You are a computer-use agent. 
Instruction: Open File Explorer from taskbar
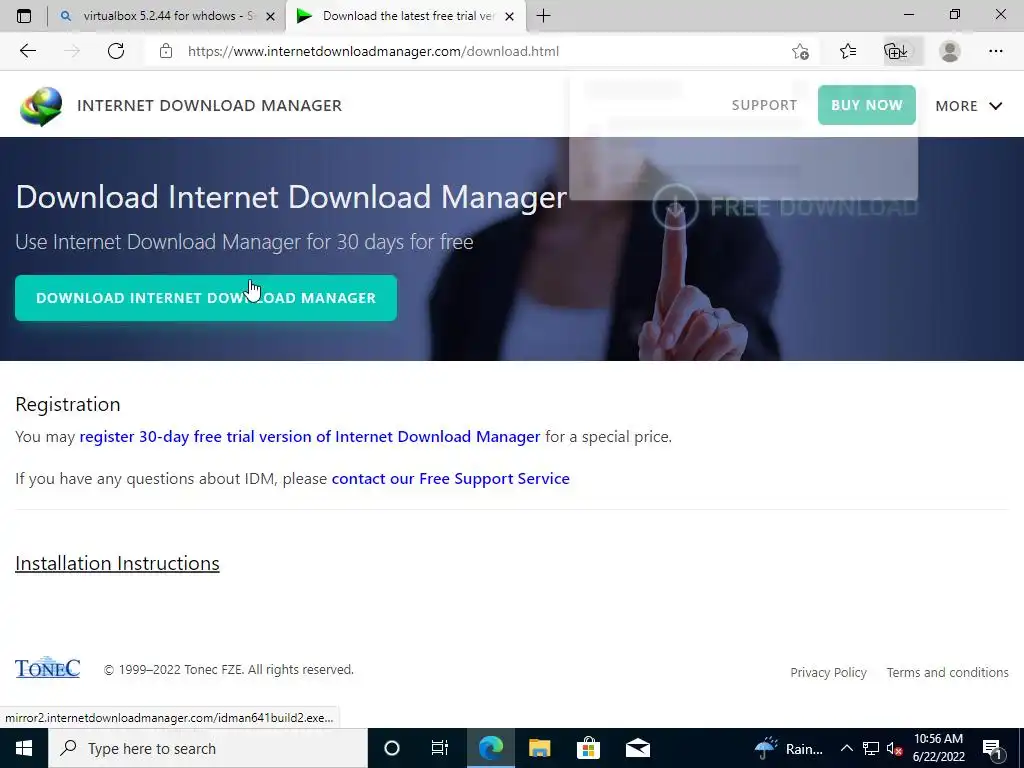click(x=539, y=748)
